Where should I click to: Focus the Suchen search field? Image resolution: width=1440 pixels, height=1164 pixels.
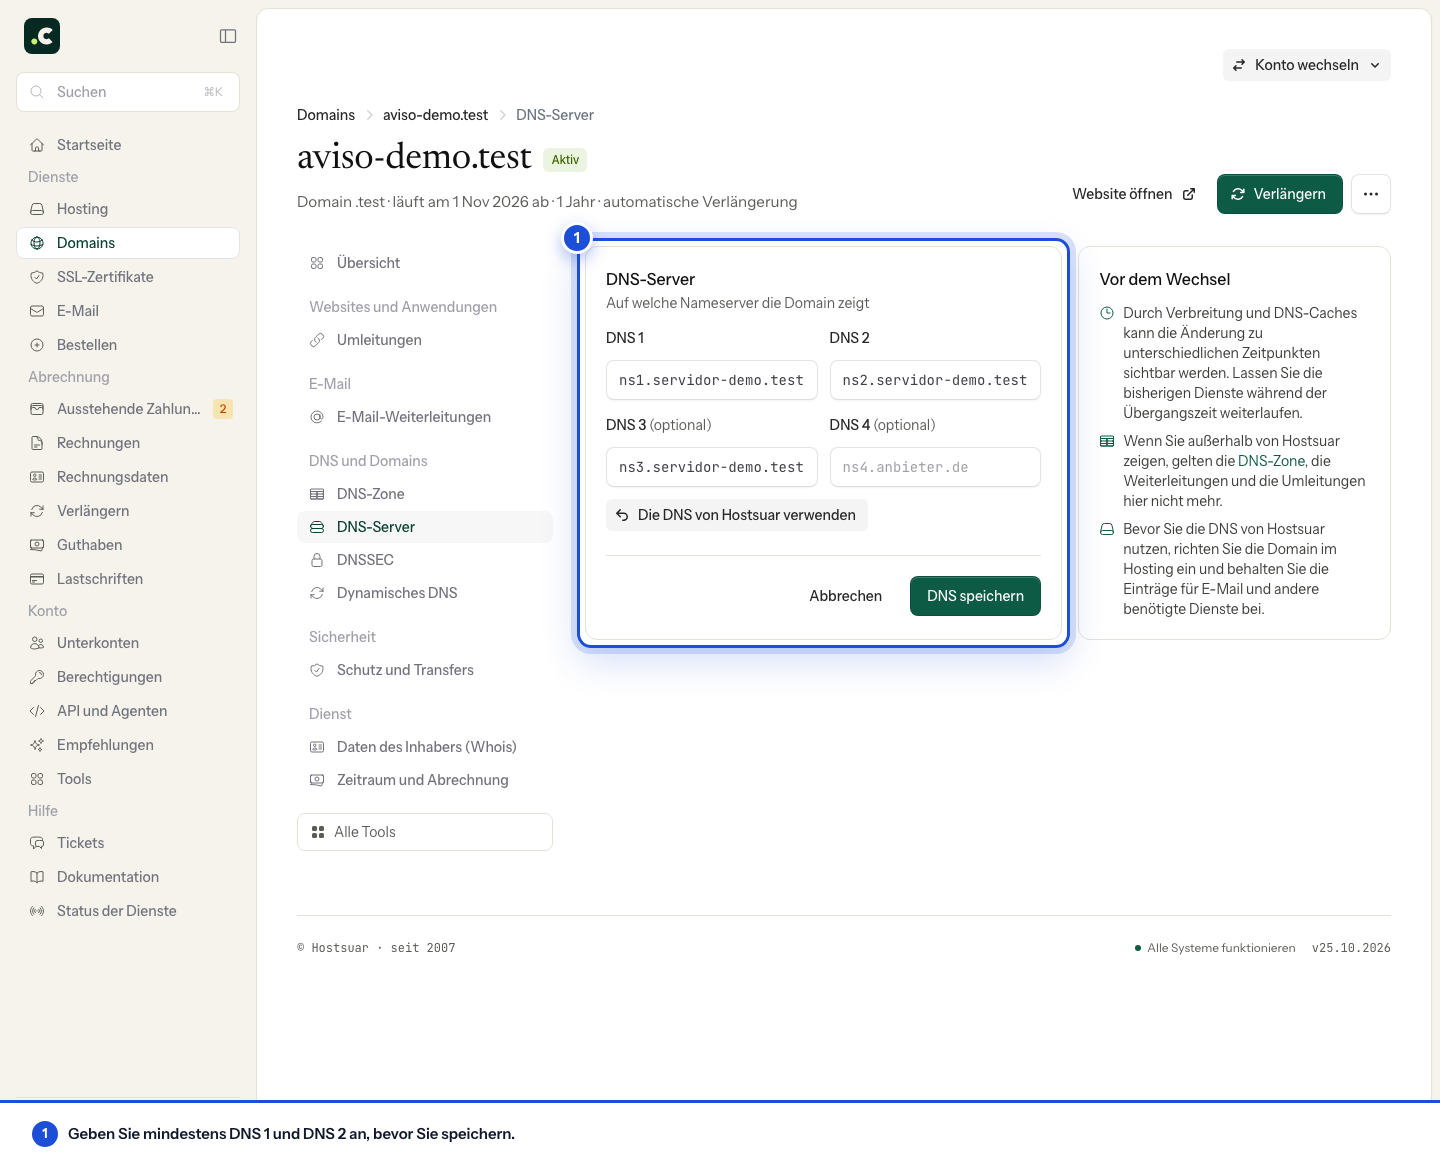128,92
